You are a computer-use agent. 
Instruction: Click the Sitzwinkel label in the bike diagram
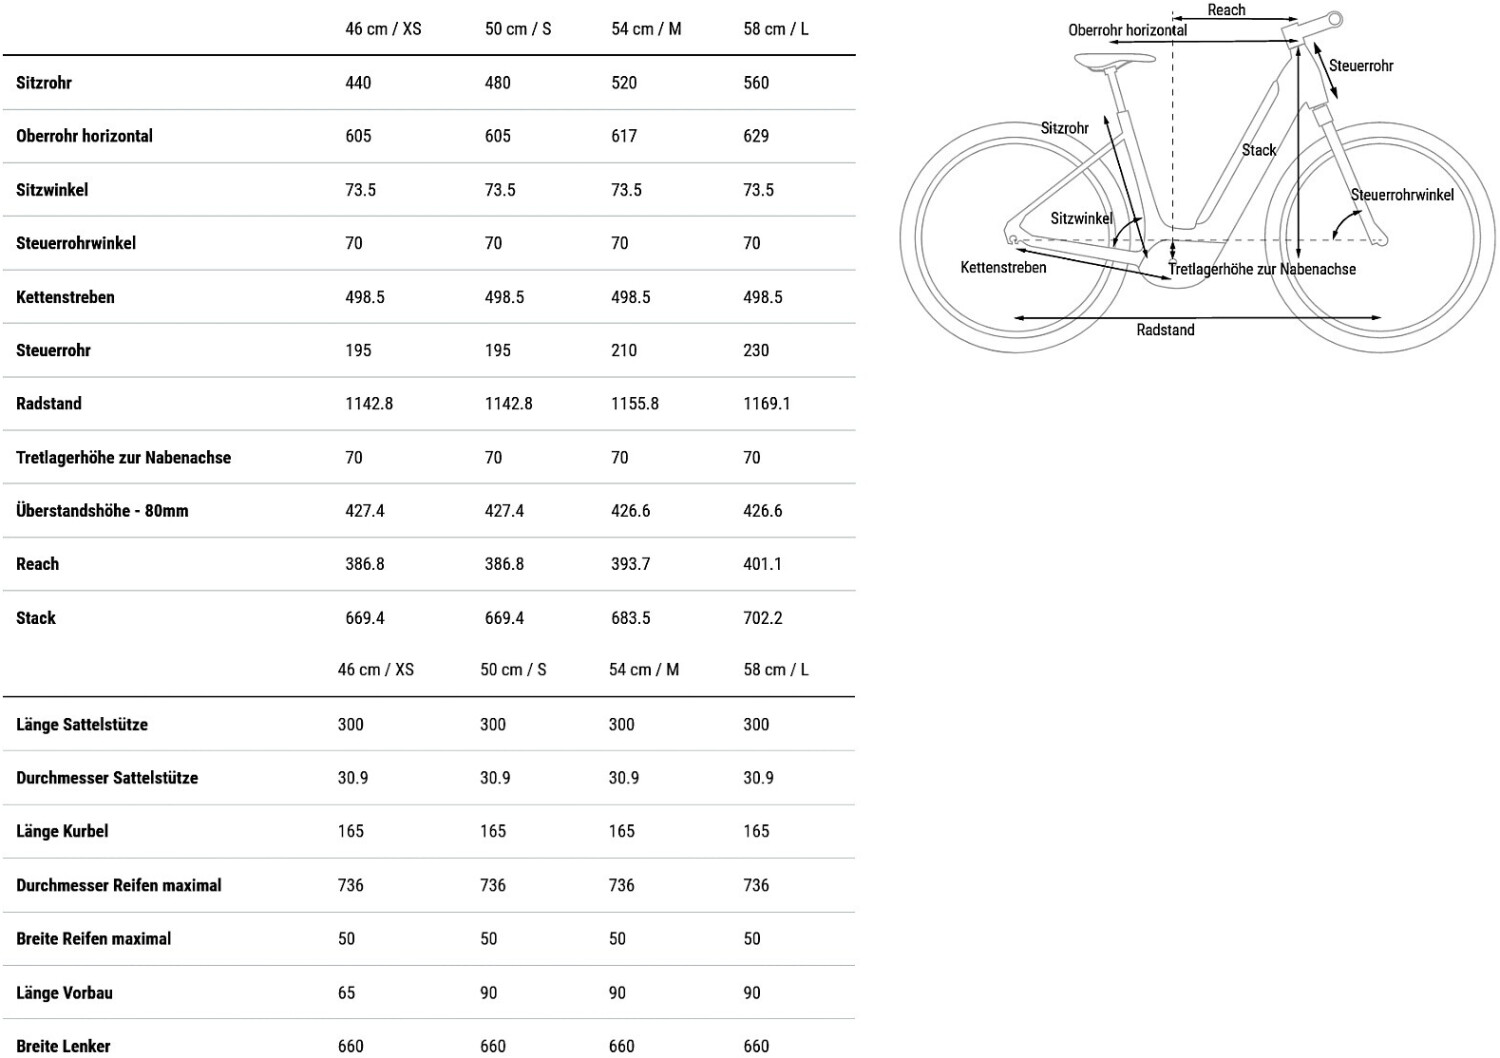[1081, 218]
